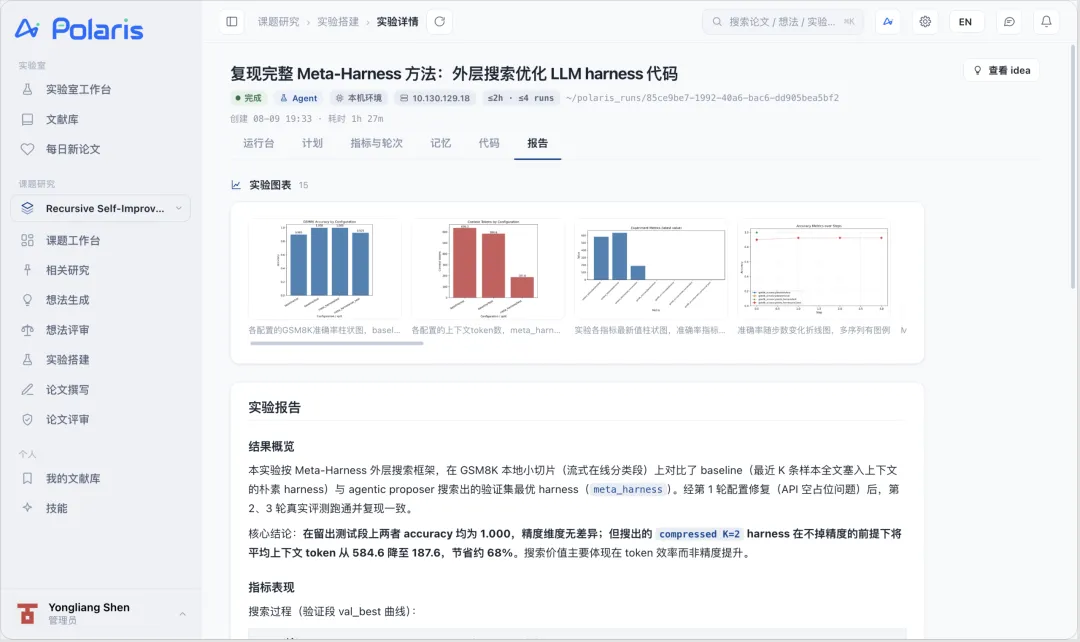The width and height of the screenshot is (1080, 642).
Task: Open the chat message icon
Action: click(x=1009, y=21)
